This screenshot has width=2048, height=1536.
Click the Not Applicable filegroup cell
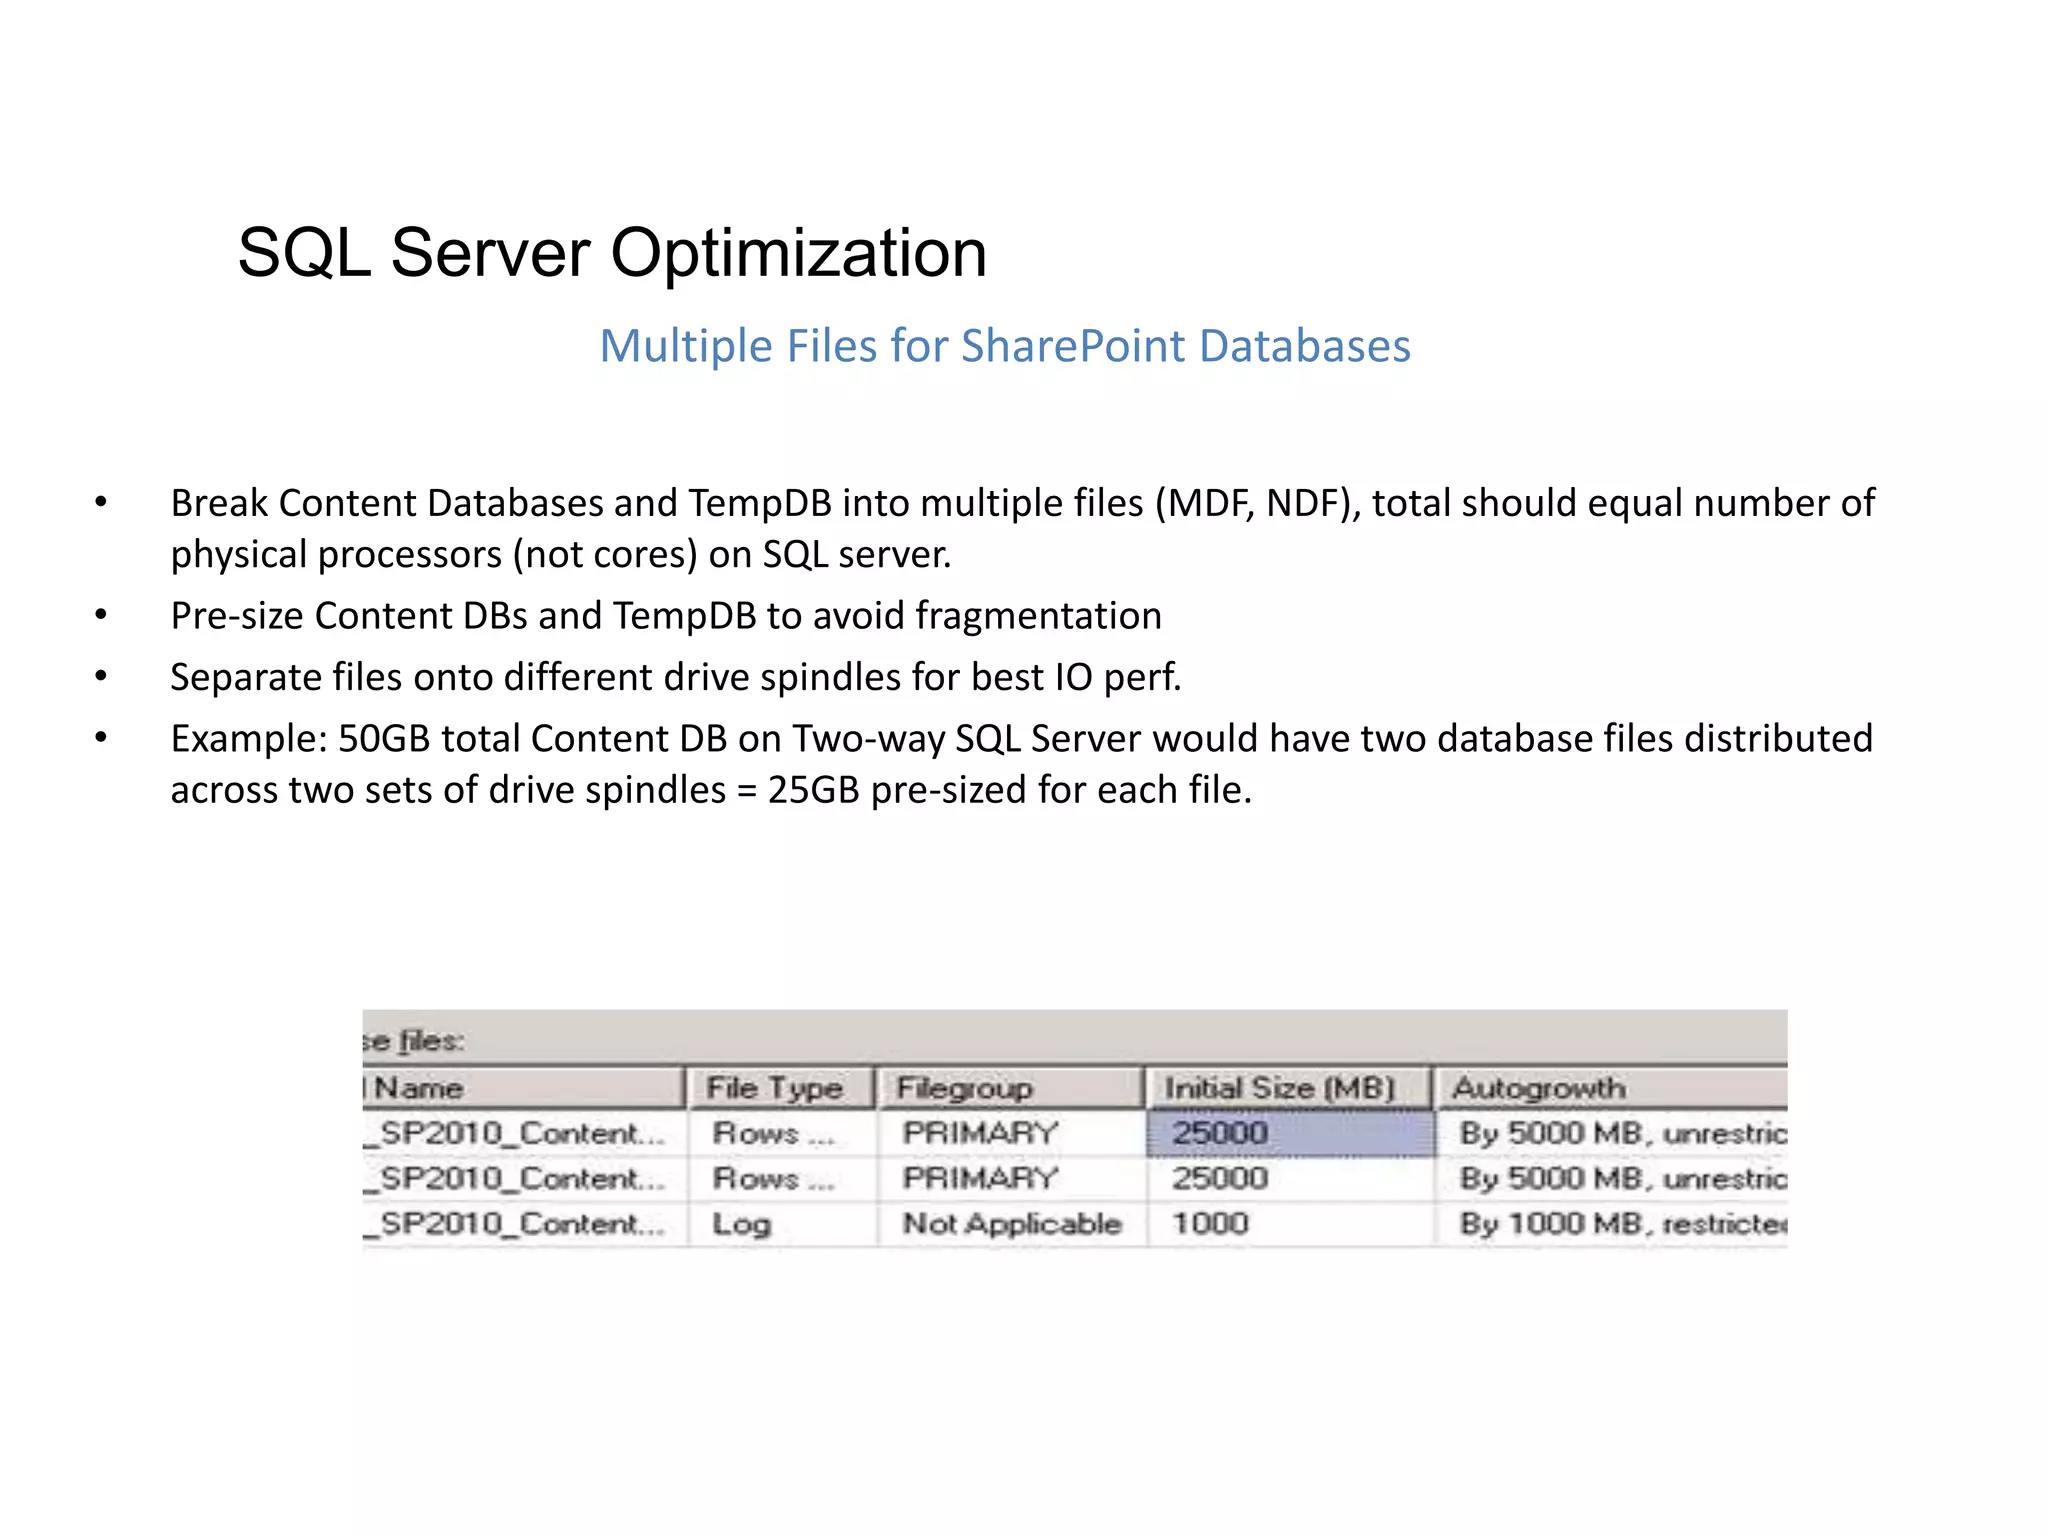click(x=1012, y=1224)
